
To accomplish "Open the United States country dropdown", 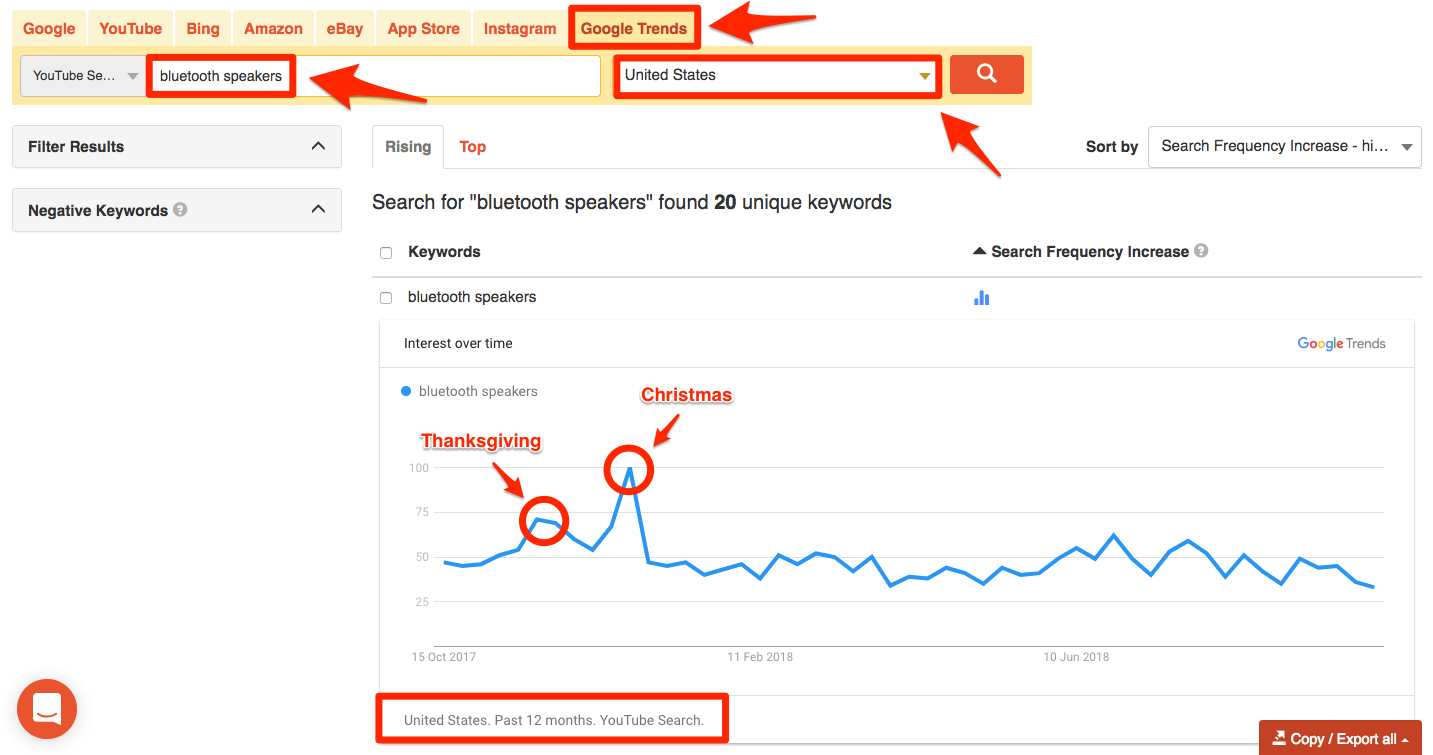I will (777, 75).
